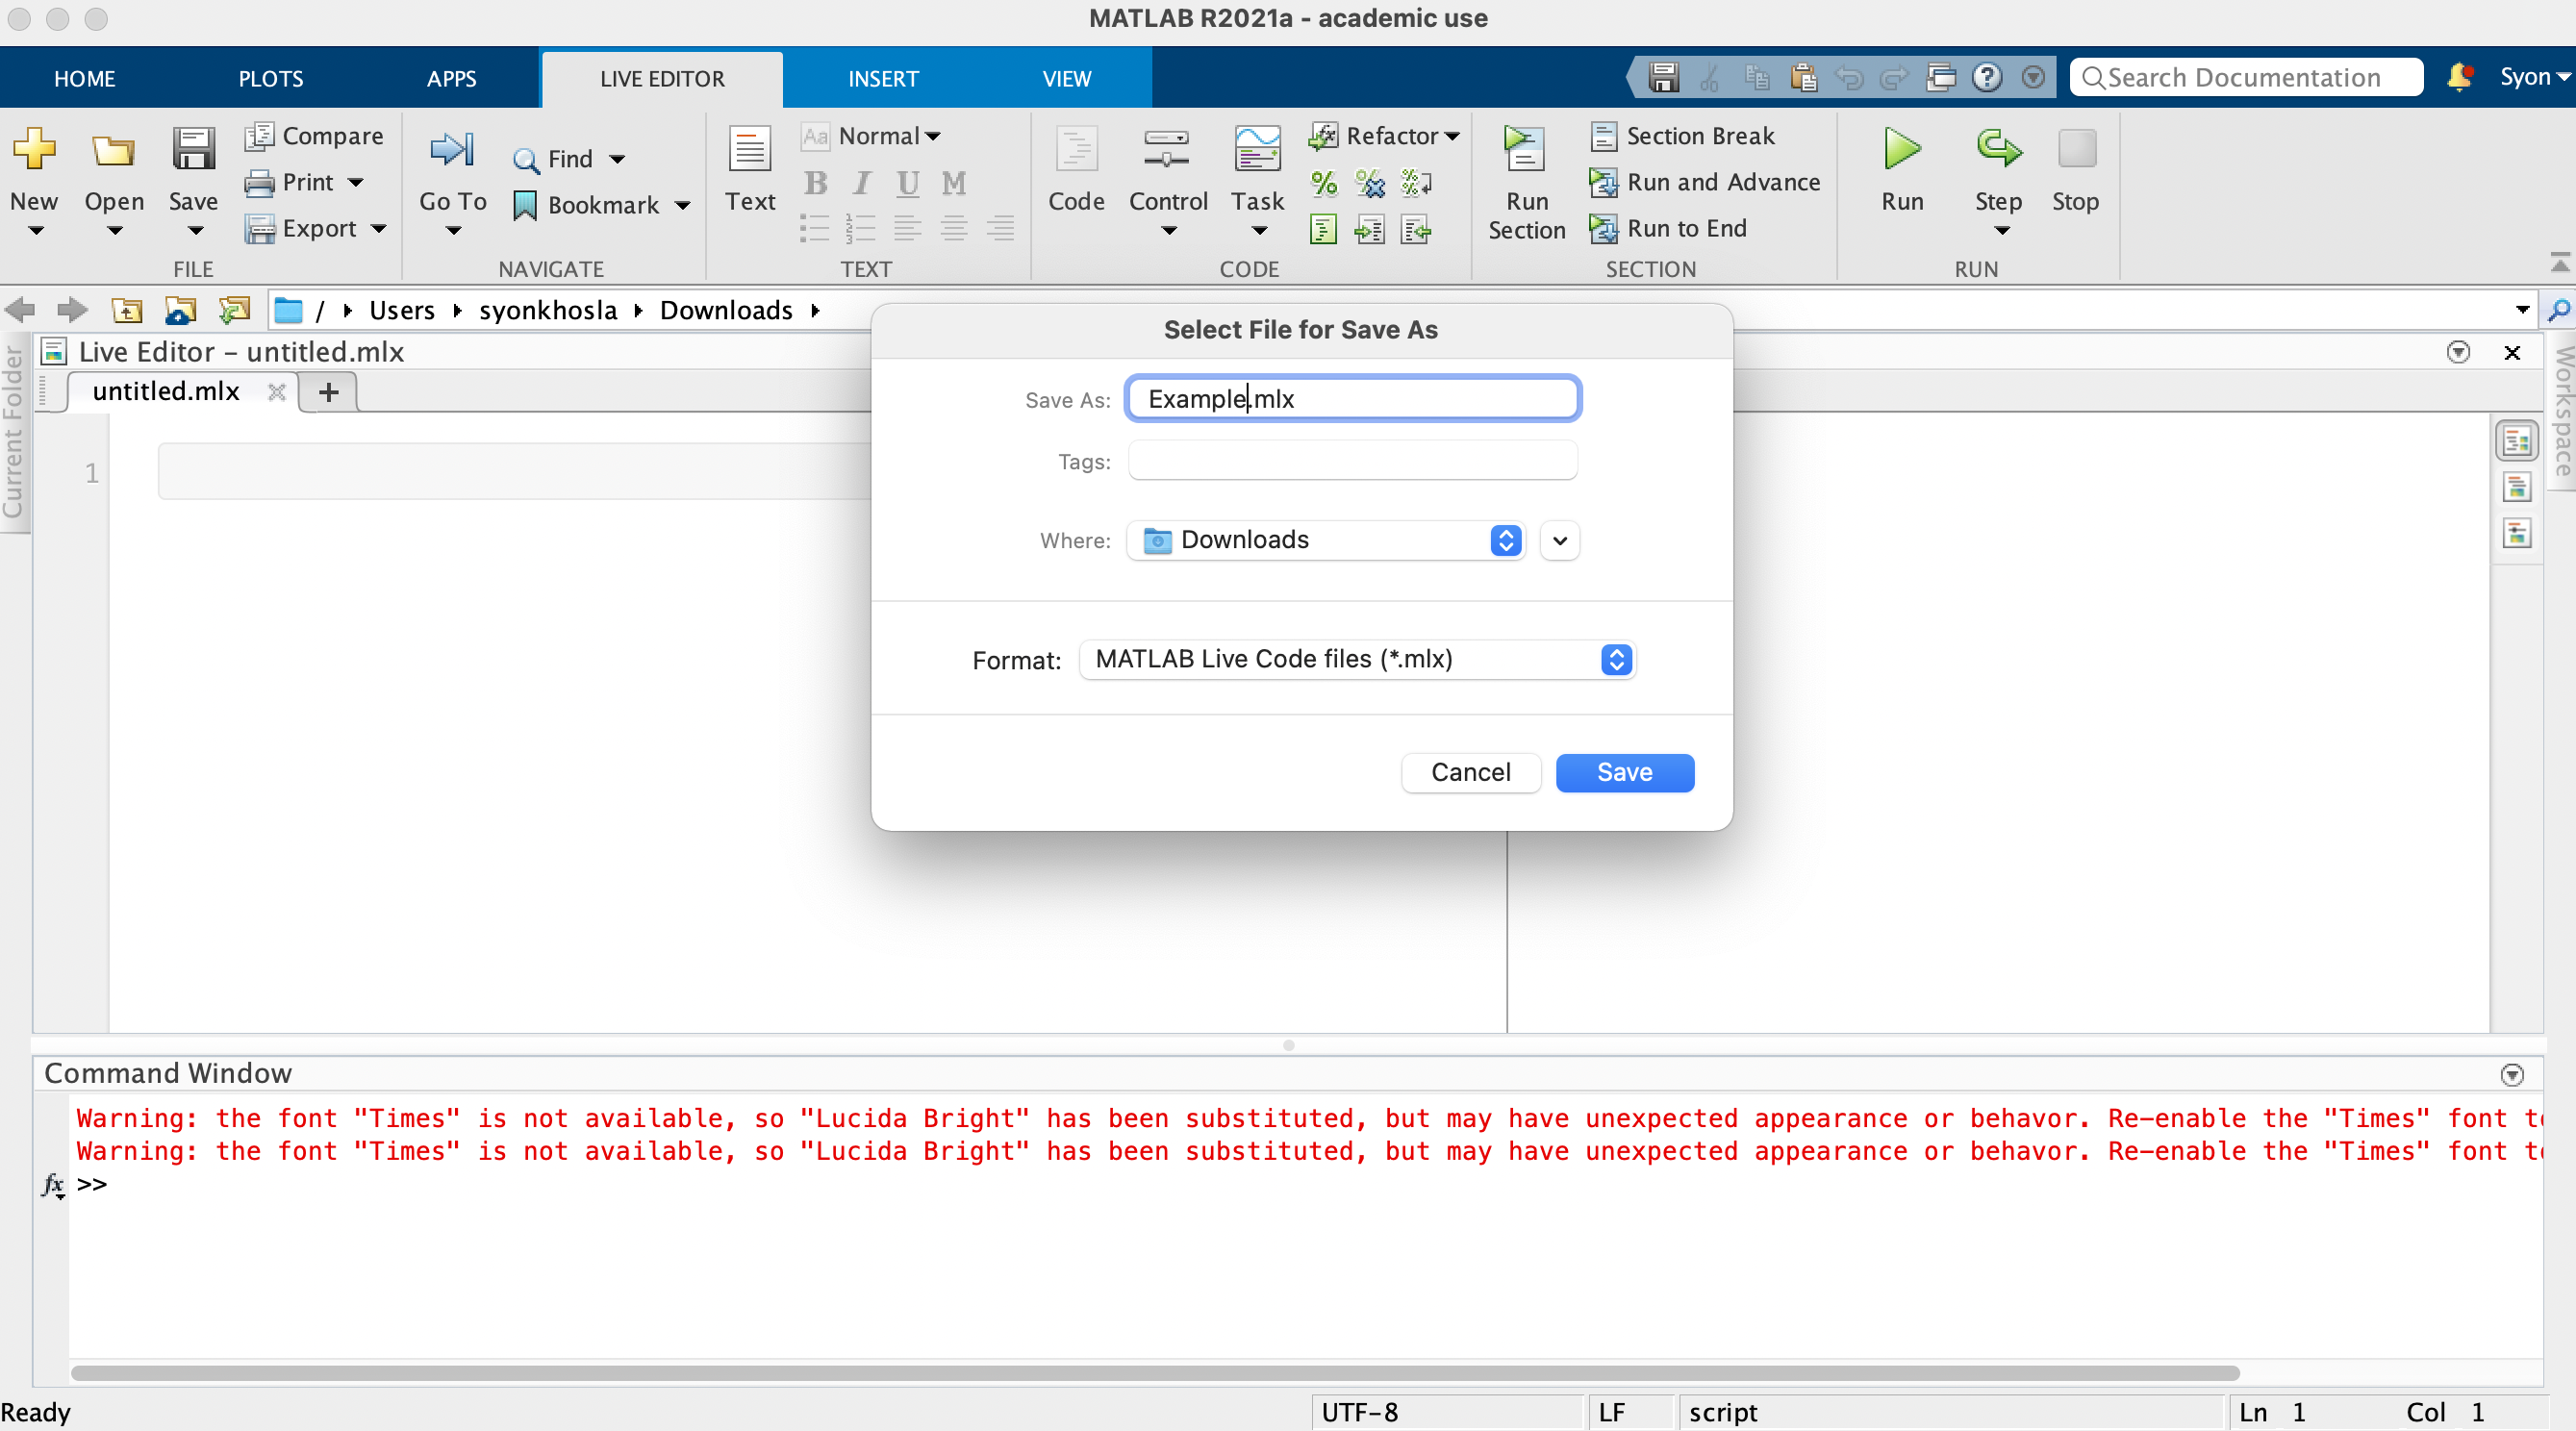This screenshot has height=1431, width=2576.
Task: Switch to the PLOTS tab
Action: (x=270, y=78)
